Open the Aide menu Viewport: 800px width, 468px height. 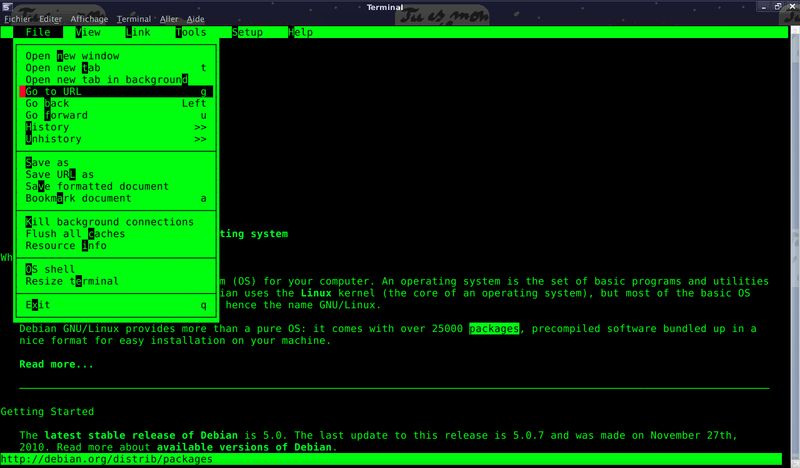pyautogui.click(x=195, y=19)
